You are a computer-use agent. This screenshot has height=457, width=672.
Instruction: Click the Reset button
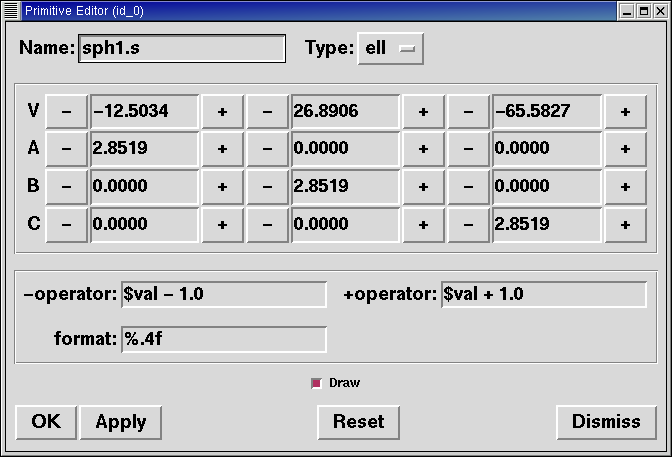pyautogui.click(x=358, y=422)
